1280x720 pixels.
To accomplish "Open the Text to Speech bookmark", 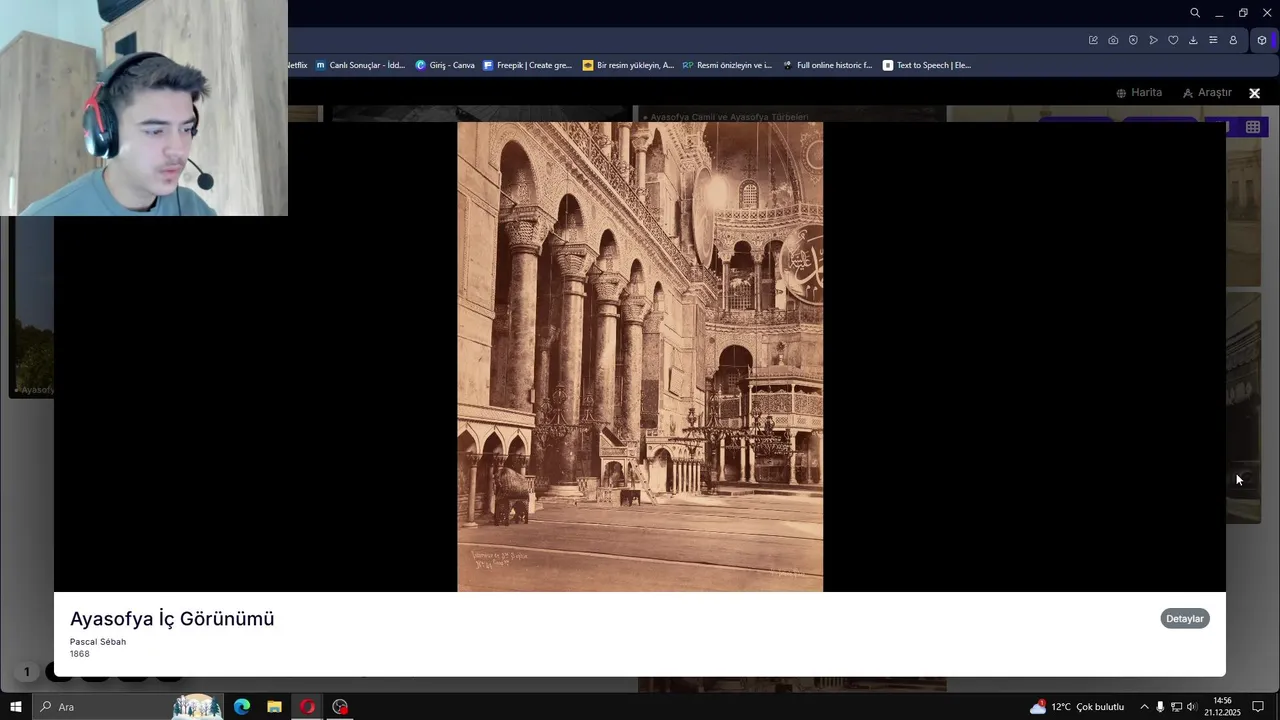I will [x=927, y=65].
